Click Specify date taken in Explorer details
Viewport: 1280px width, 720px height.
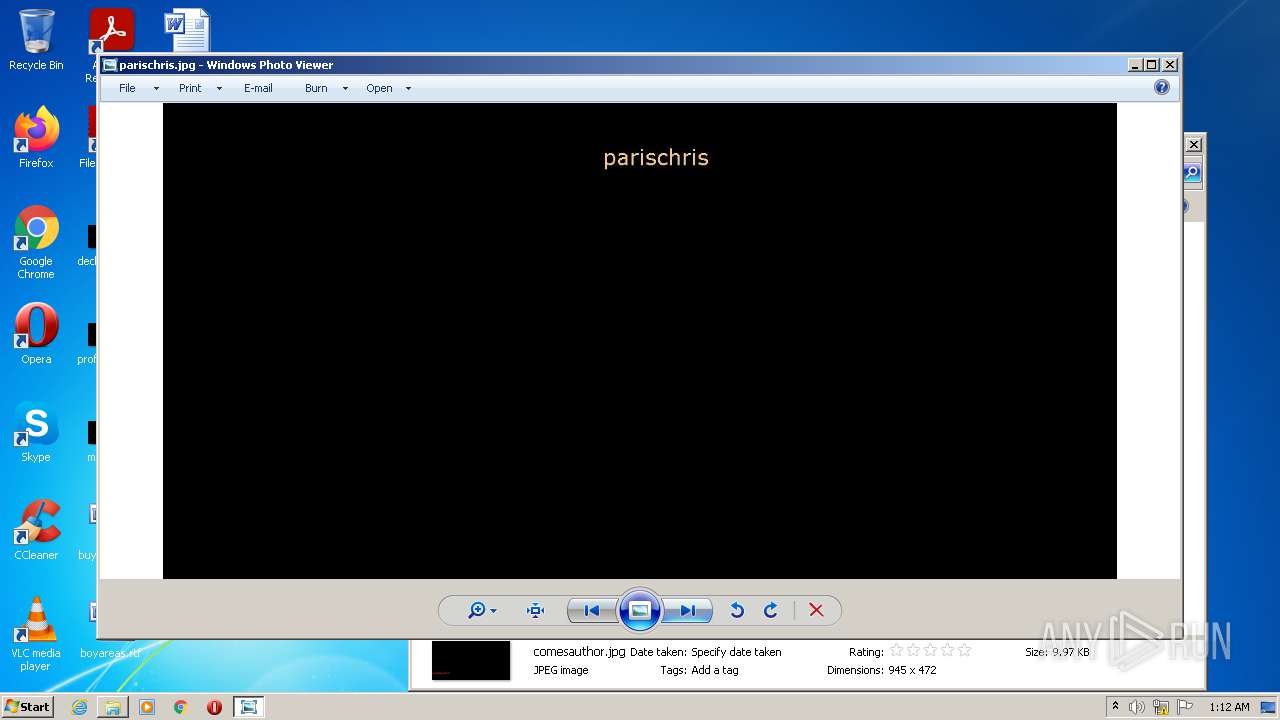pos(736,652)
